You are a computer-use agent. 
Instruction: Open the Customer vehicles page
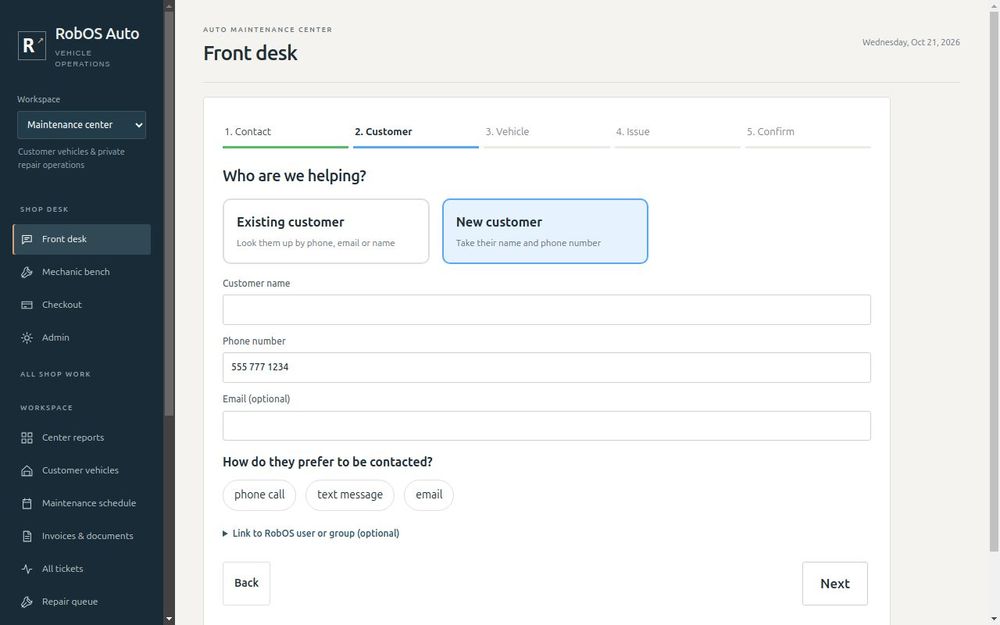(82, 471)
